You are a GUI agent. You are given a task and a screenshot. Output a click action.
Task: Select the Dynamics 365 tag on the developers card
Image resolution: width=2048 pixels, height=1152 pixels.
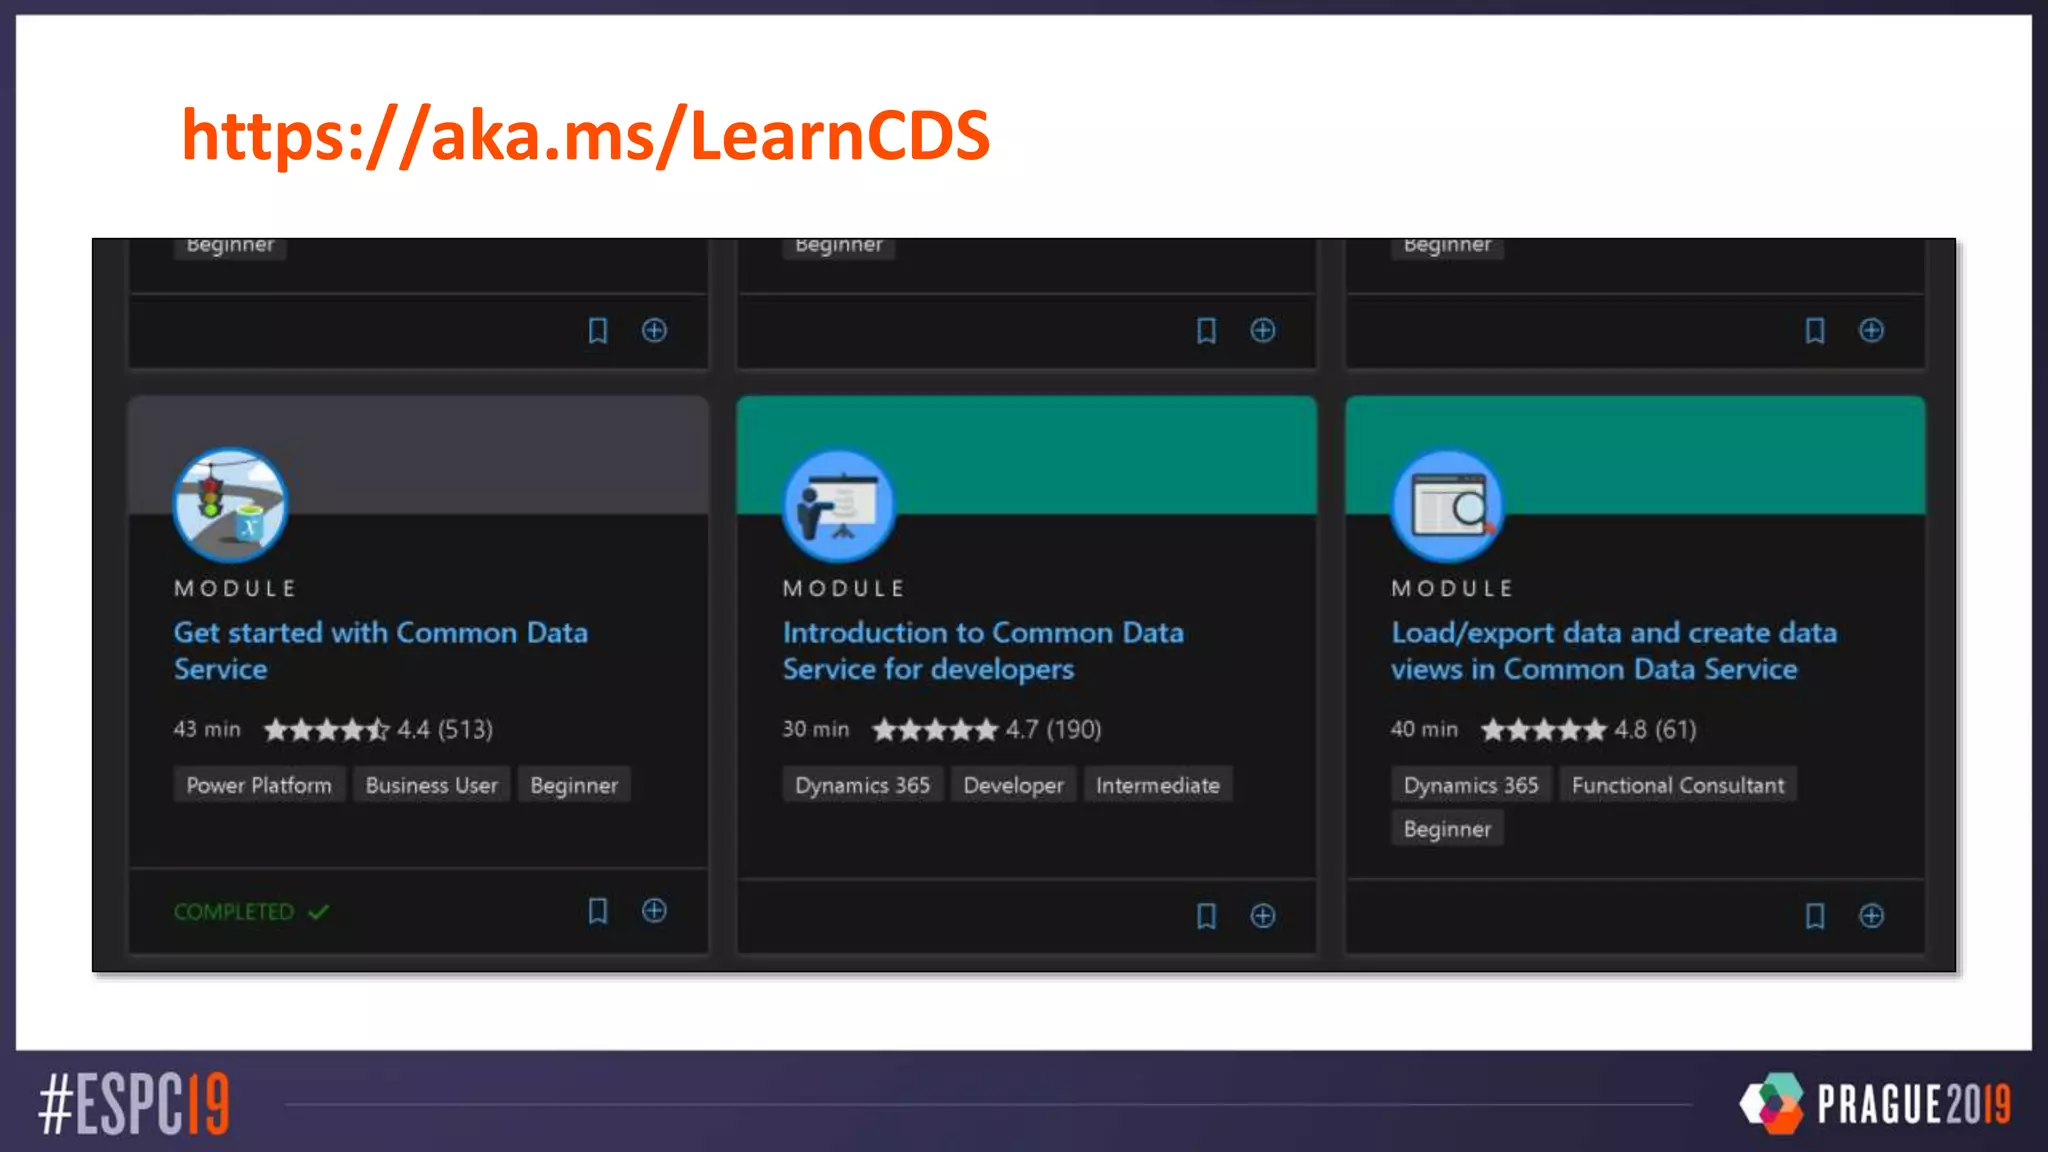(862, 785)
